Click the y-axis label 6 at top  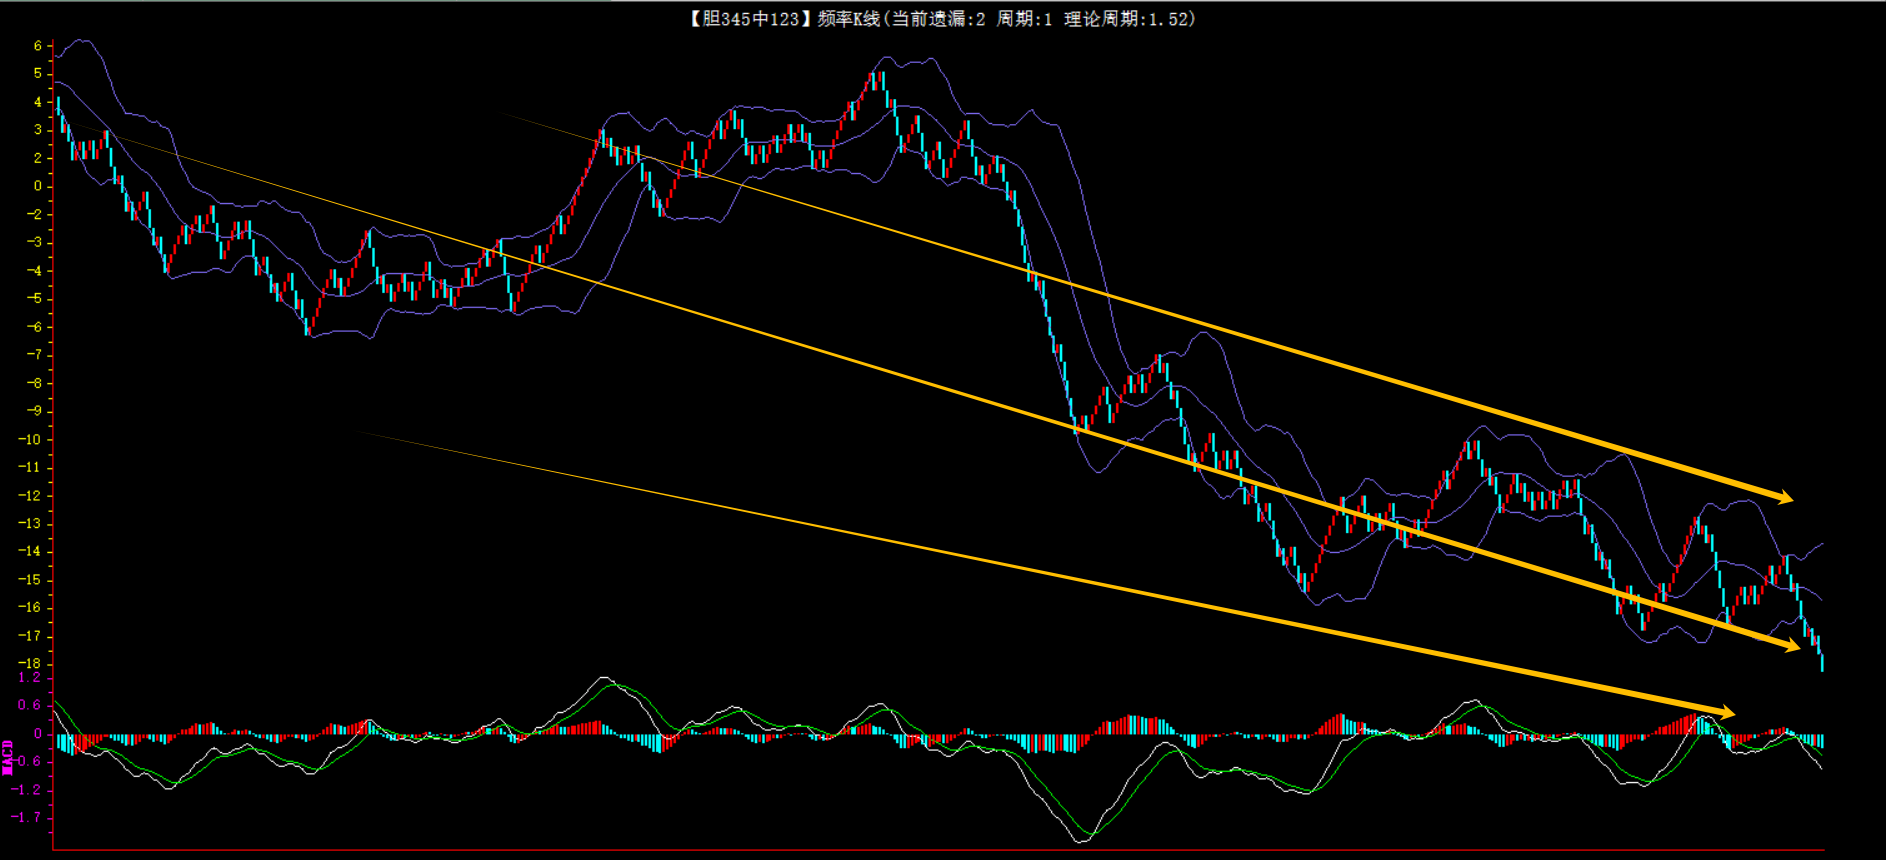coord(38,46)
